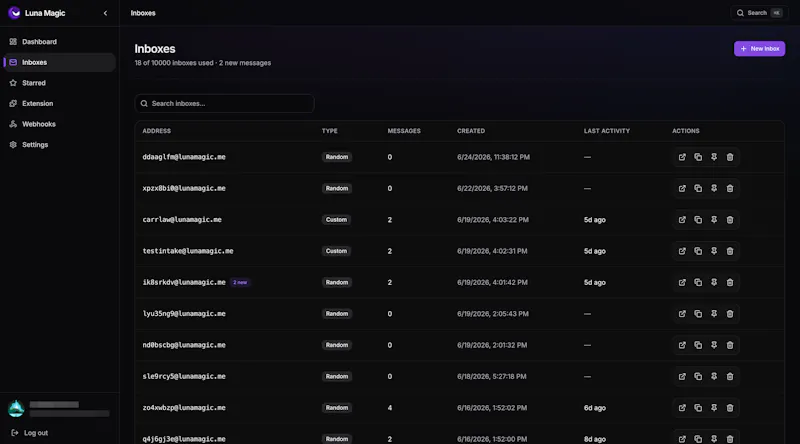The width and height of the screenshot is (800, 444).
Task: Pin the testintake inbox
Action: click(x=714, y=251)
